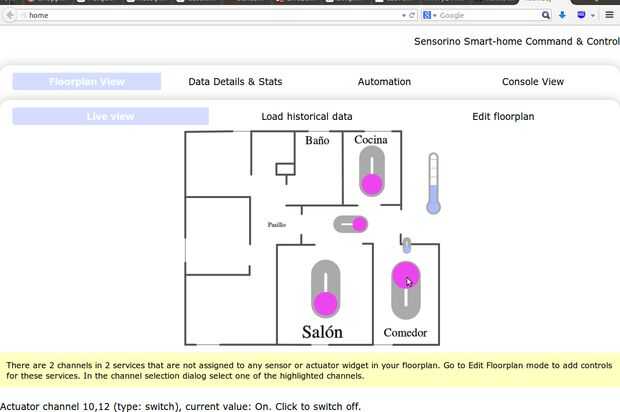Switch to Data Details & Stats tab
Image resolution: width=620 pixels, height=412 pixels.
[x=235, y=81]
